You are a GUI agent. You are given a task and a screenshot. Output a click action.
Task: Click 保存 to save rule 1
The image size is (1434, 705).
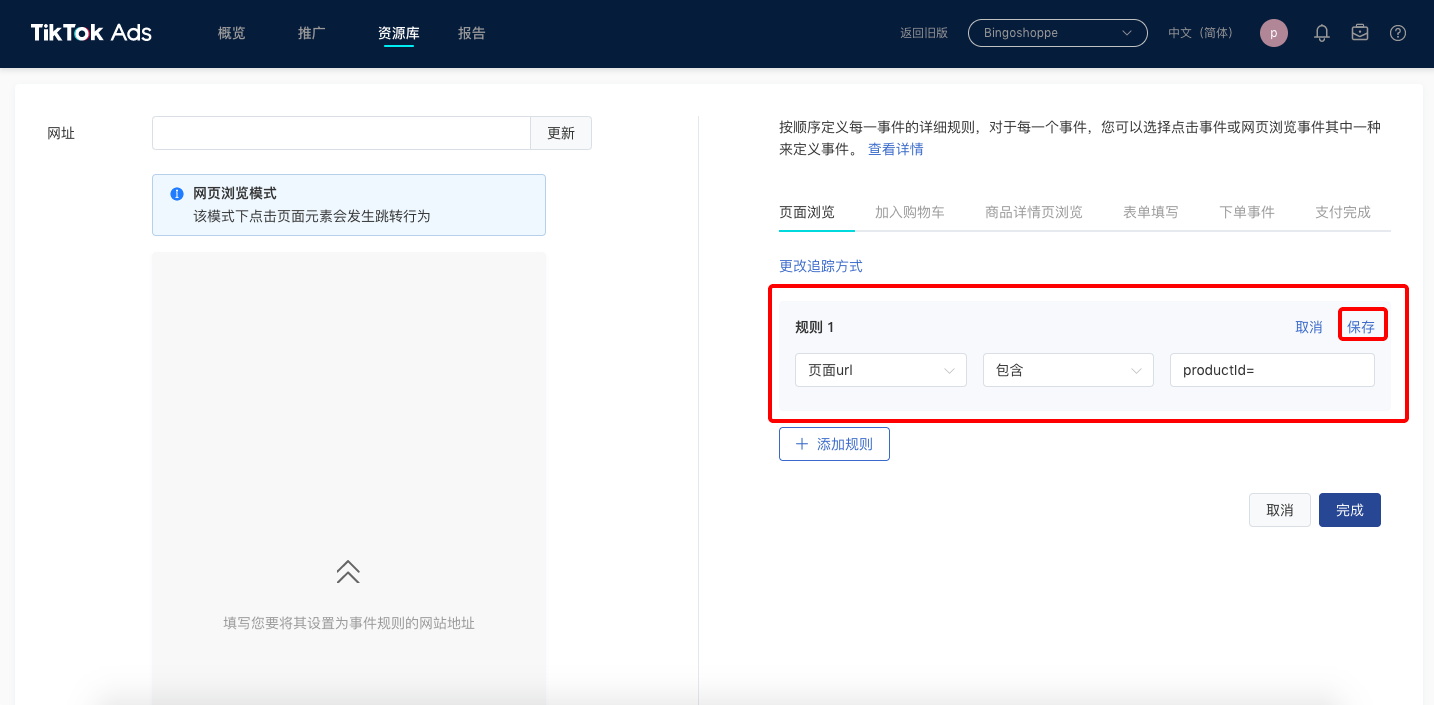click(1361, 327)
